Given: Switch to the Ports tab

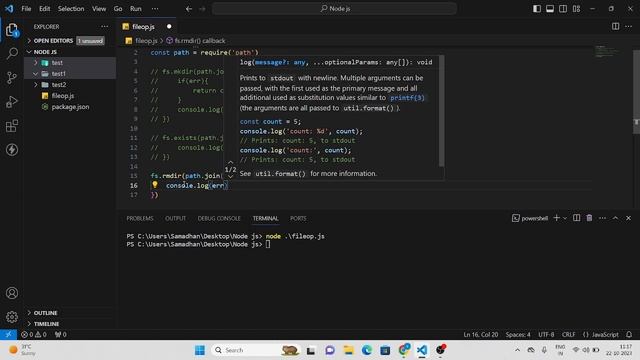Looking at the screenshot, I should pos(298,218).
